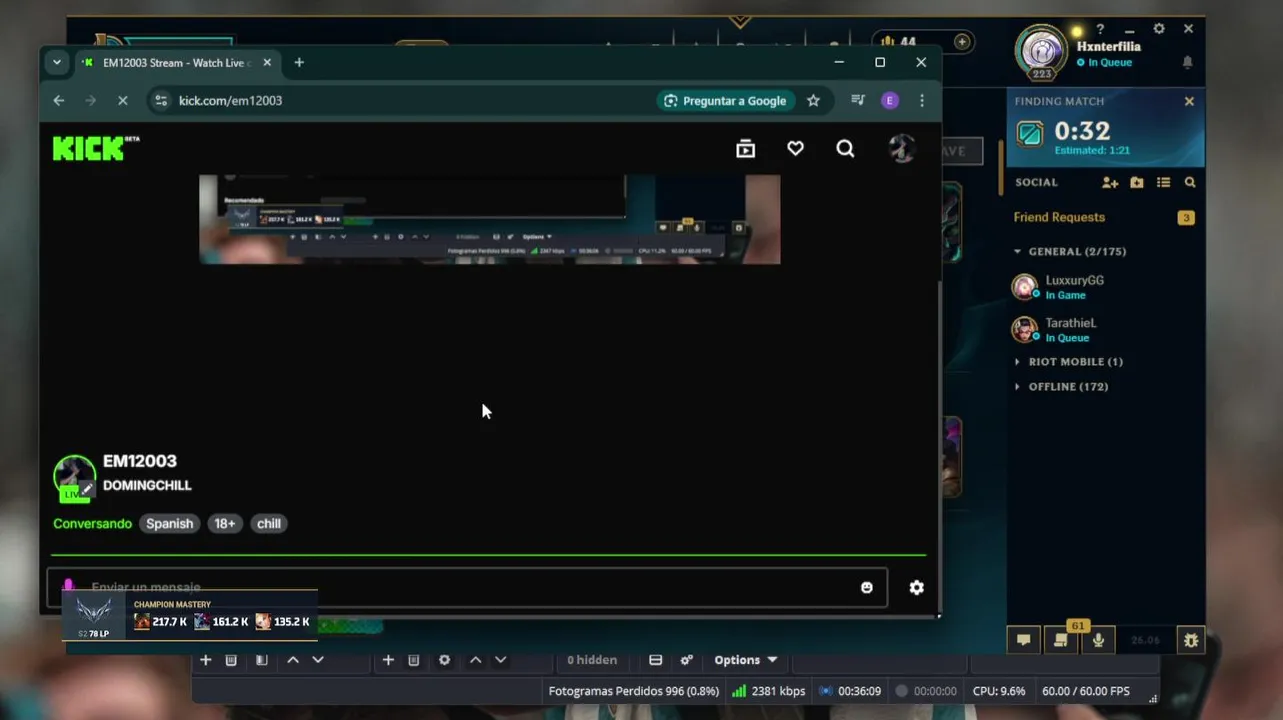Open emoji picker in Kick chat box

tap(867, 587)
